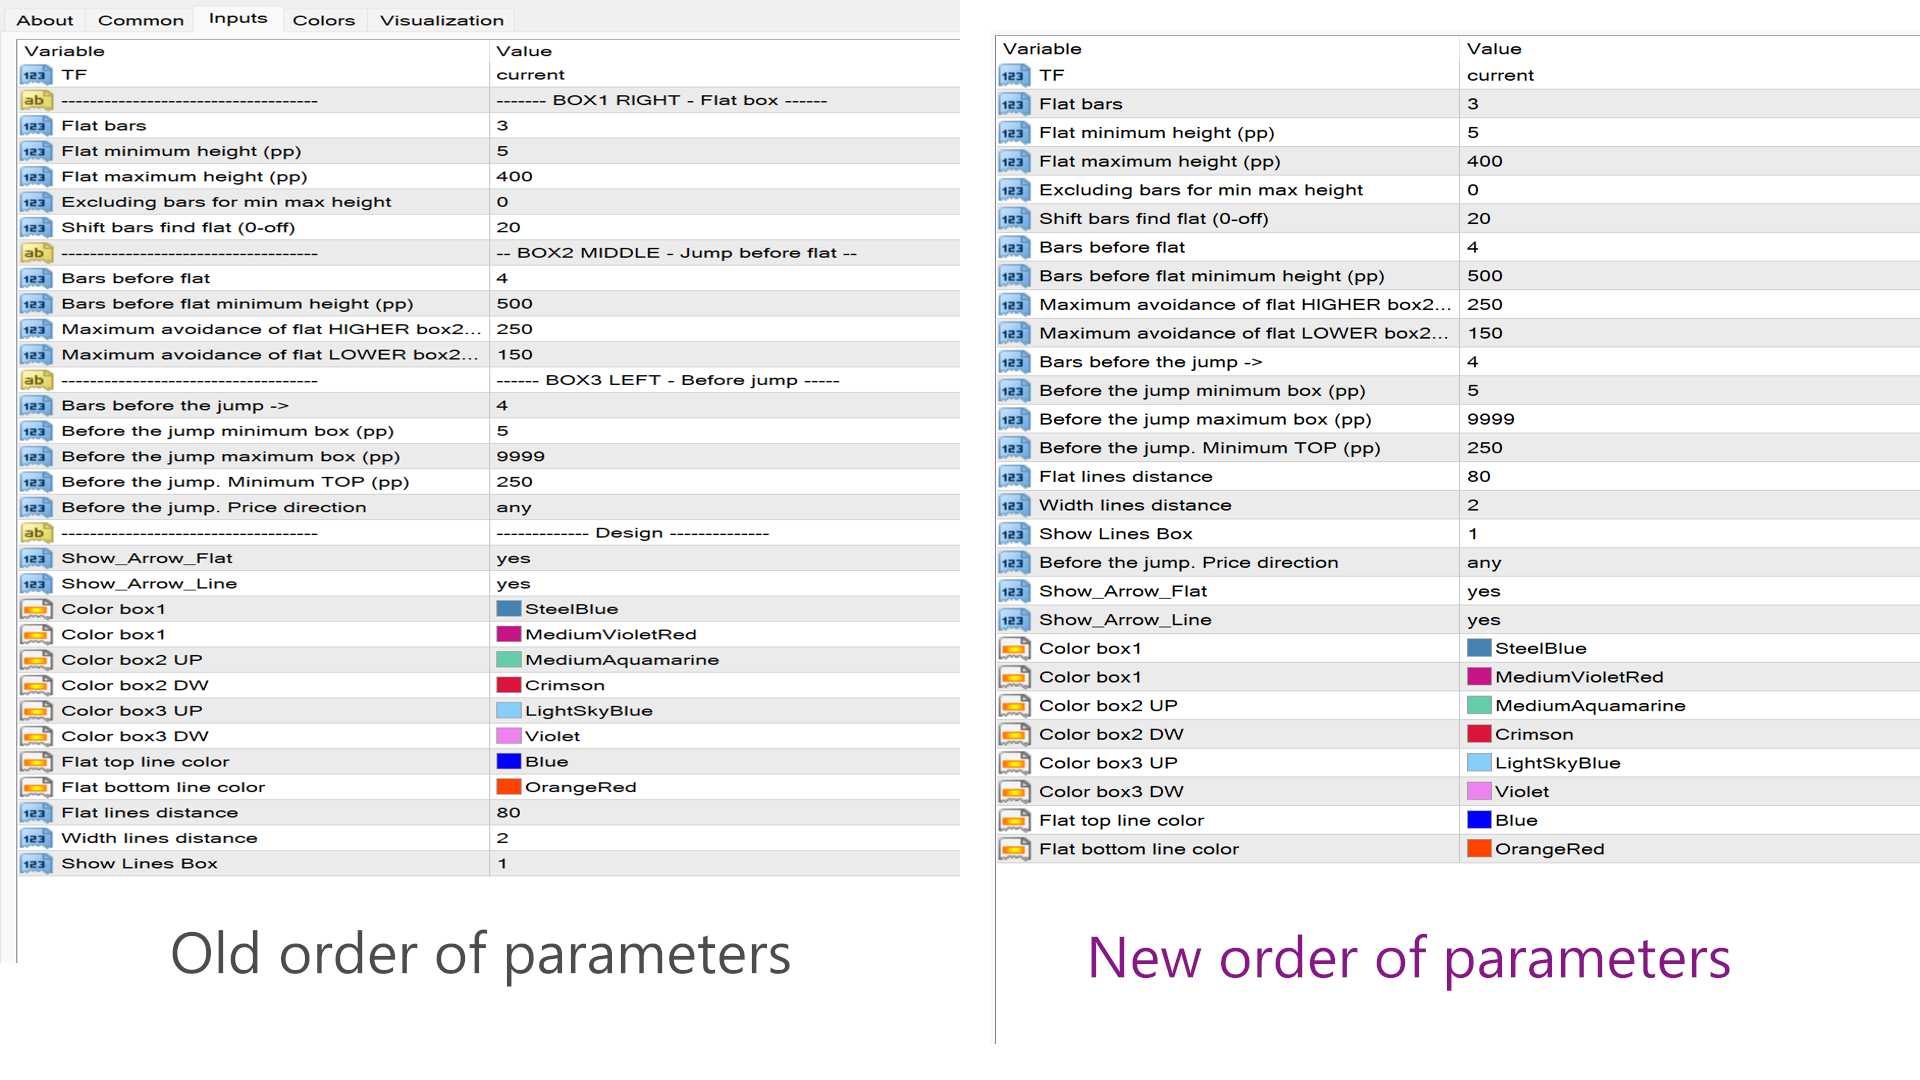Click the color icon beside Color box2 UP in old list
The height and width of the screenshot is (1080, 1920).
point(35,660)
